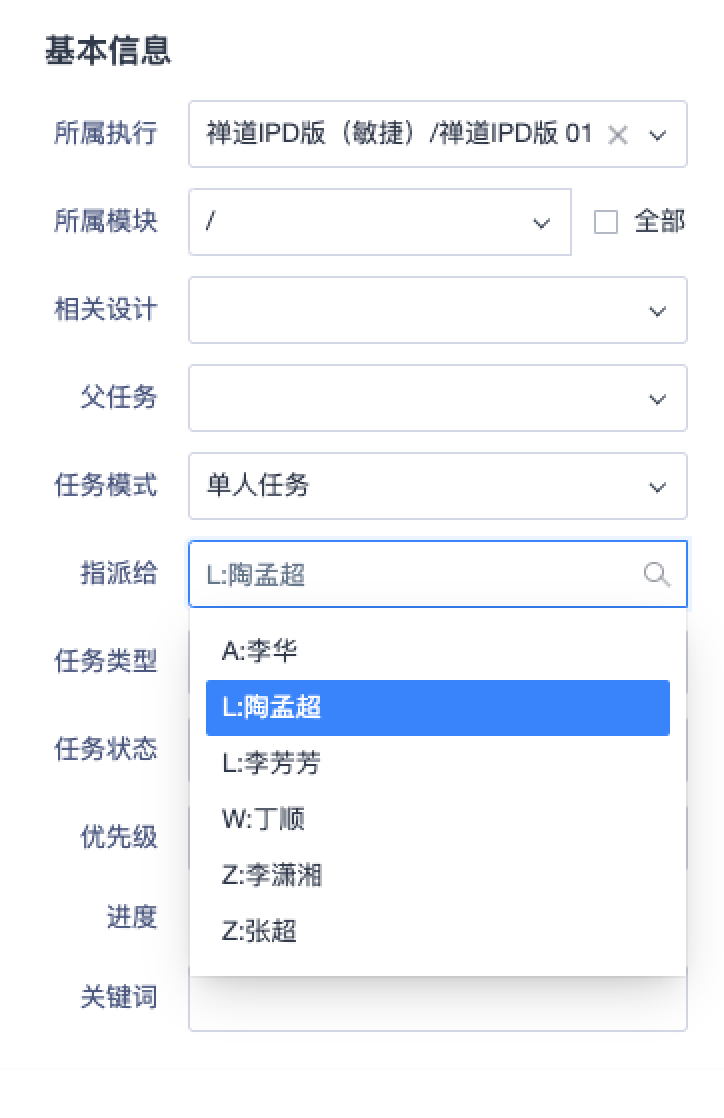
Task: Click the 禅道IPD版 execution select field
Action: (437, 134)
